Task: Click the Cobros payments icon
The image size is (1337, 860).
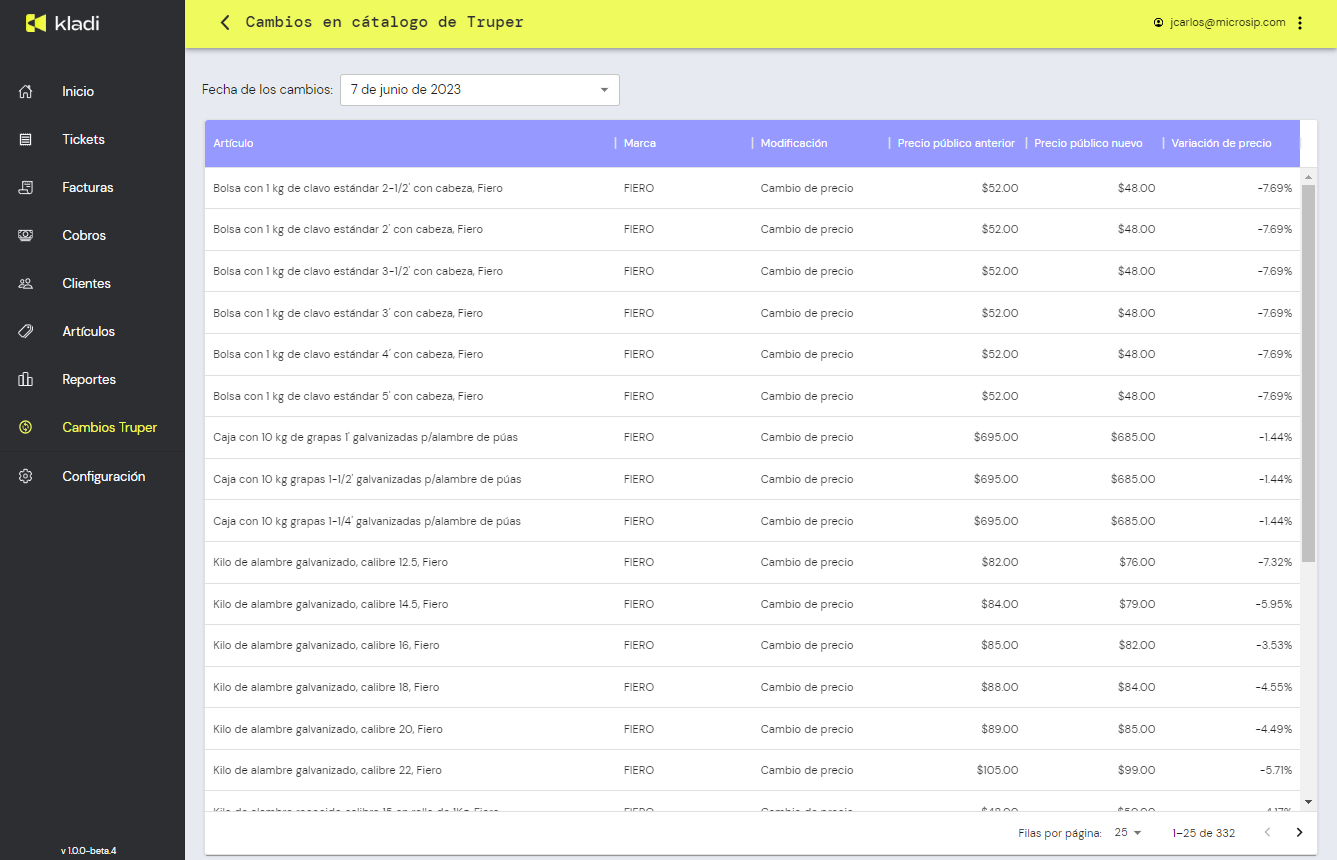Action: click(x=26, y=236)
